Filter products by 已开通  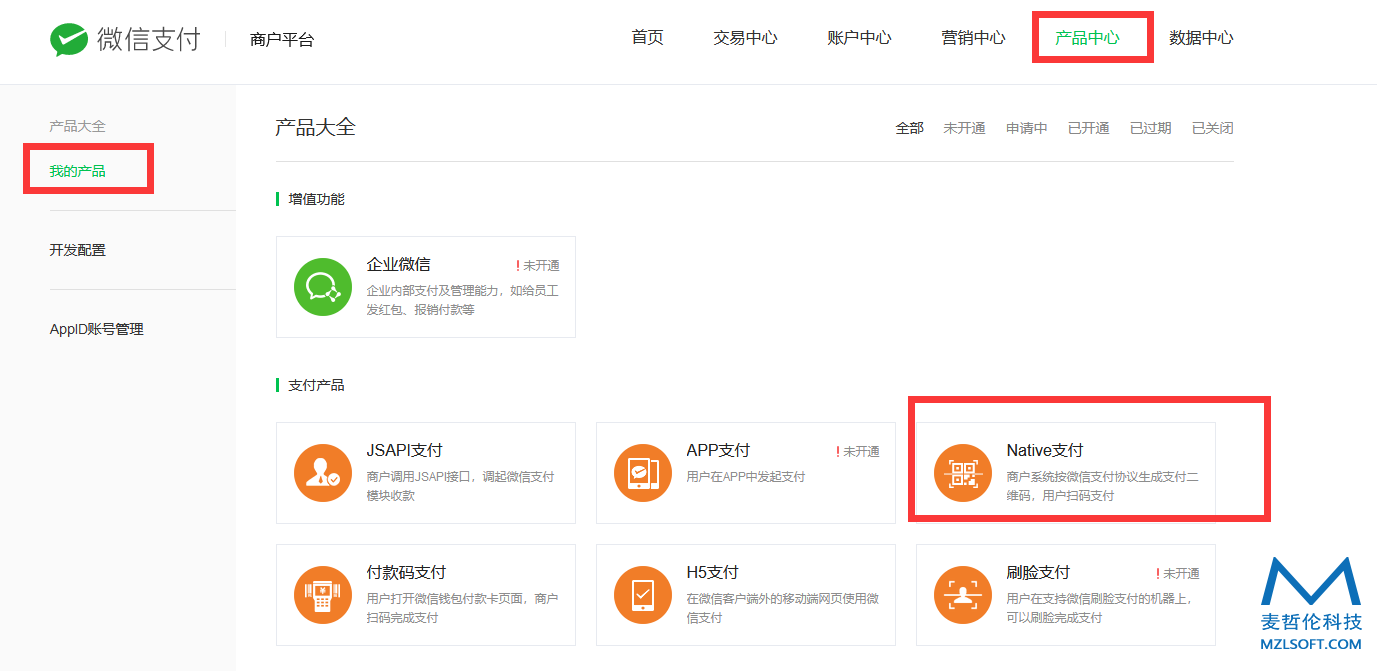(1089, 128)
